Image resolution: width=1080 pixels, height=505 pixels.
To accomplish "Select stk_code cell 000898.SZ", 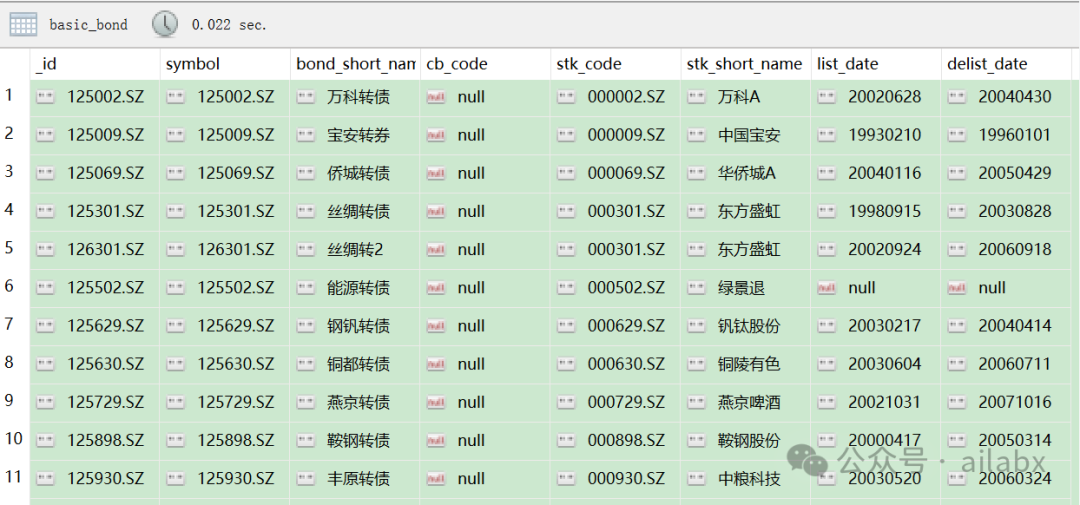I will point(615,440).
